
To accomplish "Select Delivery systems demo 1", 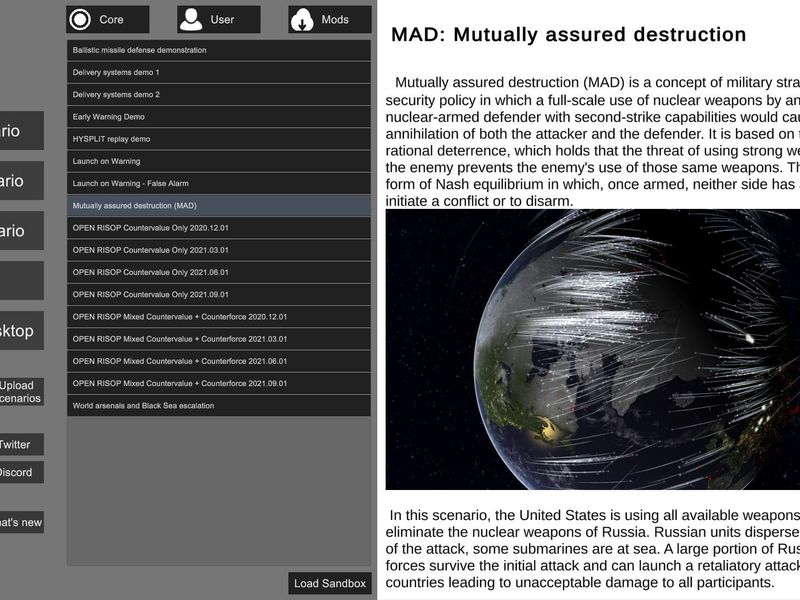I will (x=219, y=72).
